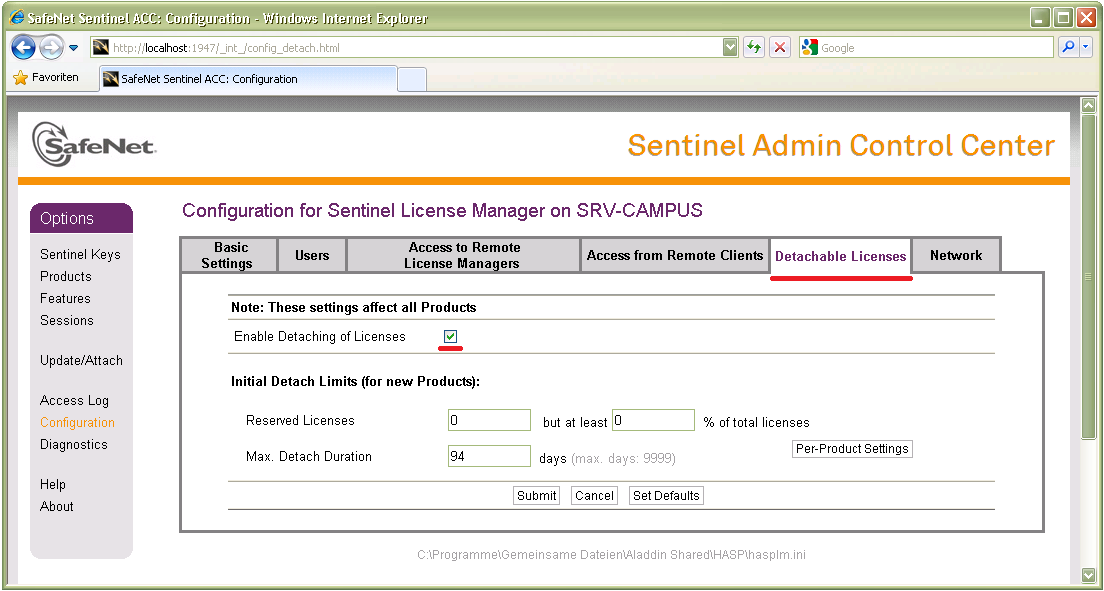Click the tab icon on the SafeNet browser tab
1104x591 pixels.
pos(110,79)
